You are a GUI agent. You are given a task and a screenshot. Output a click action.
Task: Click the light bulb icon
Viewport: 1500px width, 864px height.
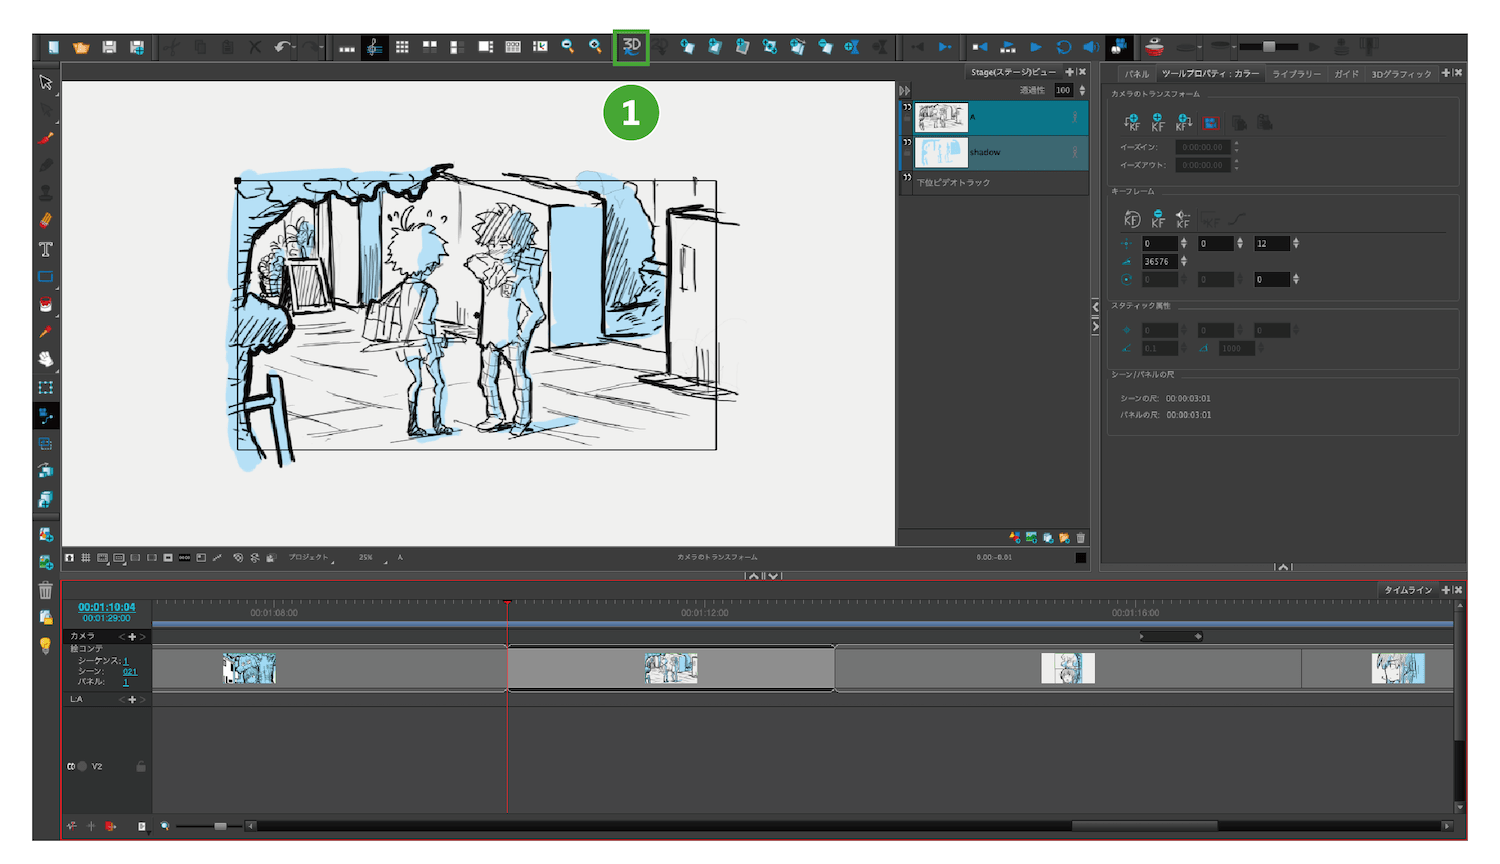(46, 646)
